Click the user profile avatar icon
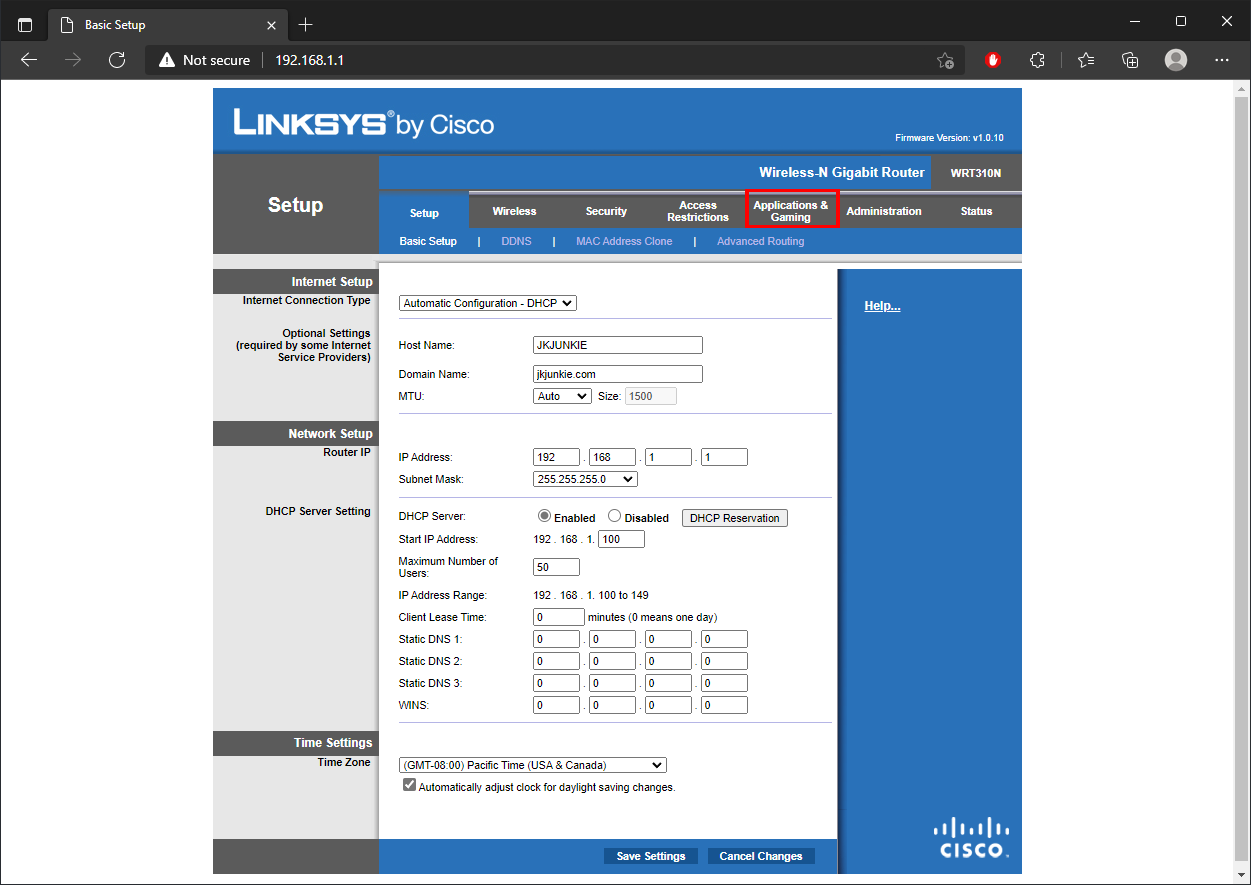The width and height of the screenshot is (1251, 885). coord(1176,60)
